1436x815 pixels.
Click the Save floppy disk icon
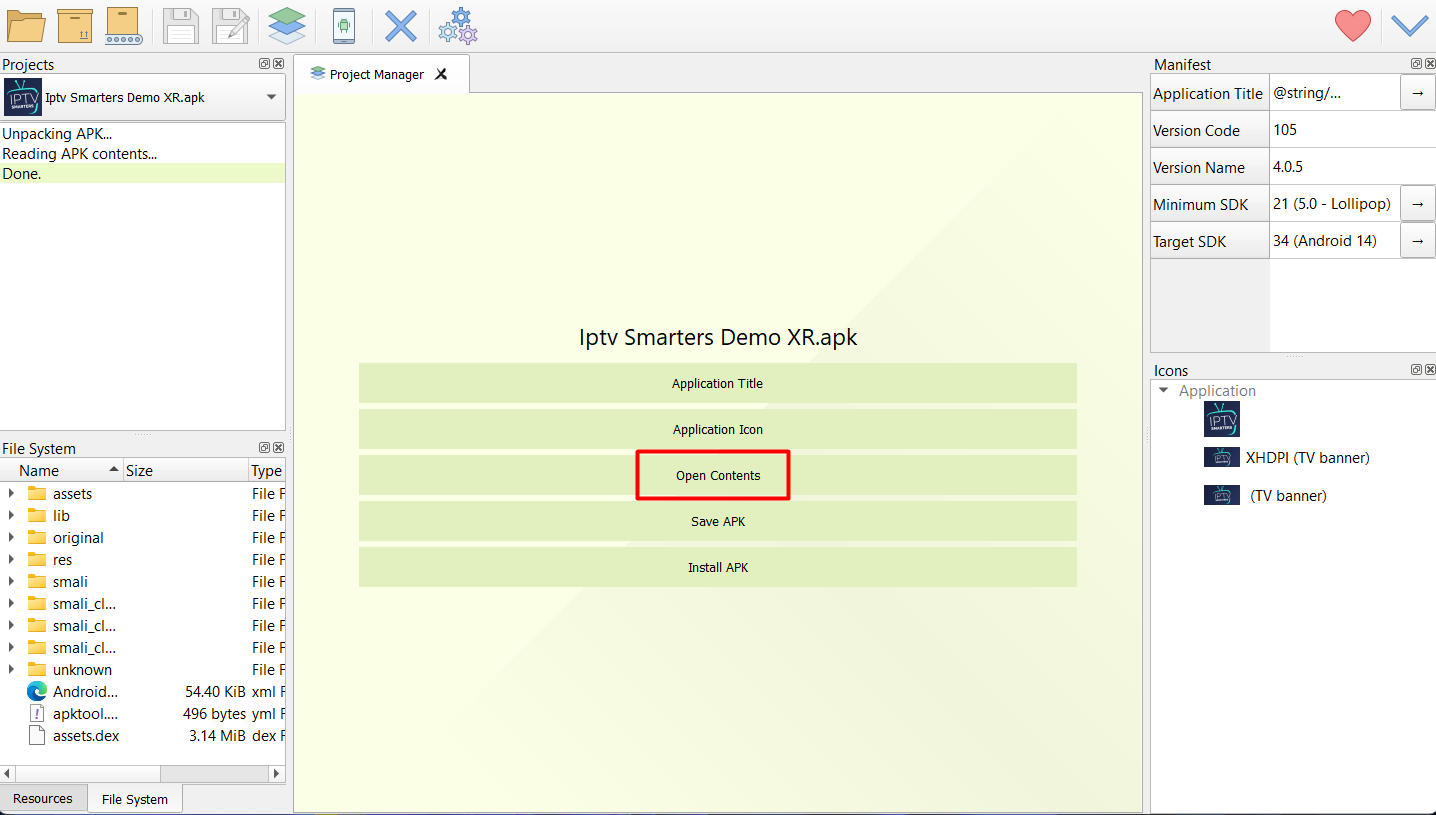pyautogui.click(x=181, y=26)
